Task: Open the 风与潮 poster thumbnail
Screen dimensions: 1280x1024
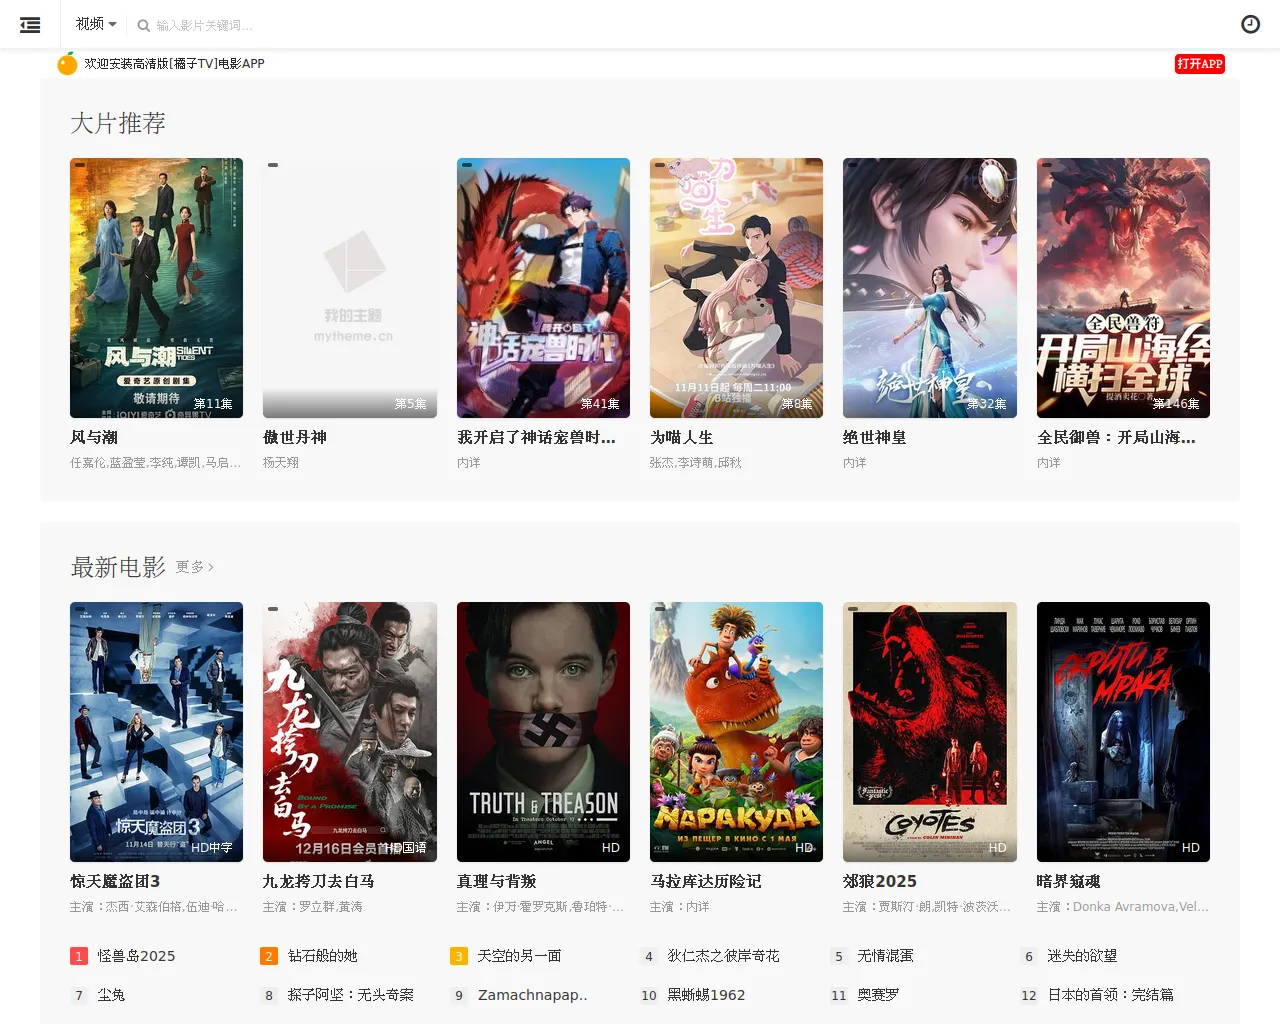Action: pos(156,288)
